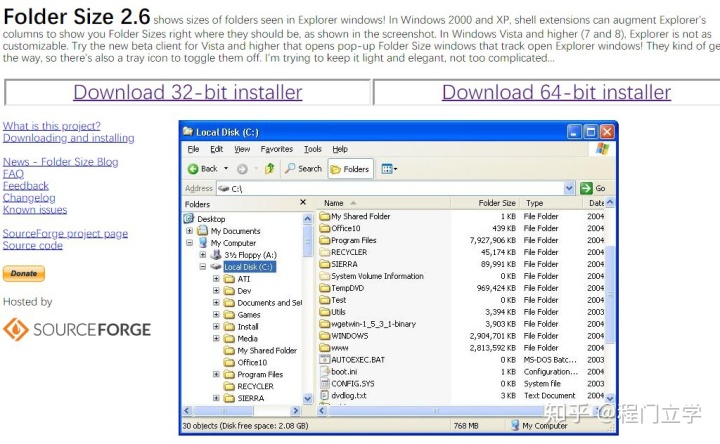Screen dimensions: 720x444
Task: Click the Download 32-bit installer link
Action: point(187,92)
